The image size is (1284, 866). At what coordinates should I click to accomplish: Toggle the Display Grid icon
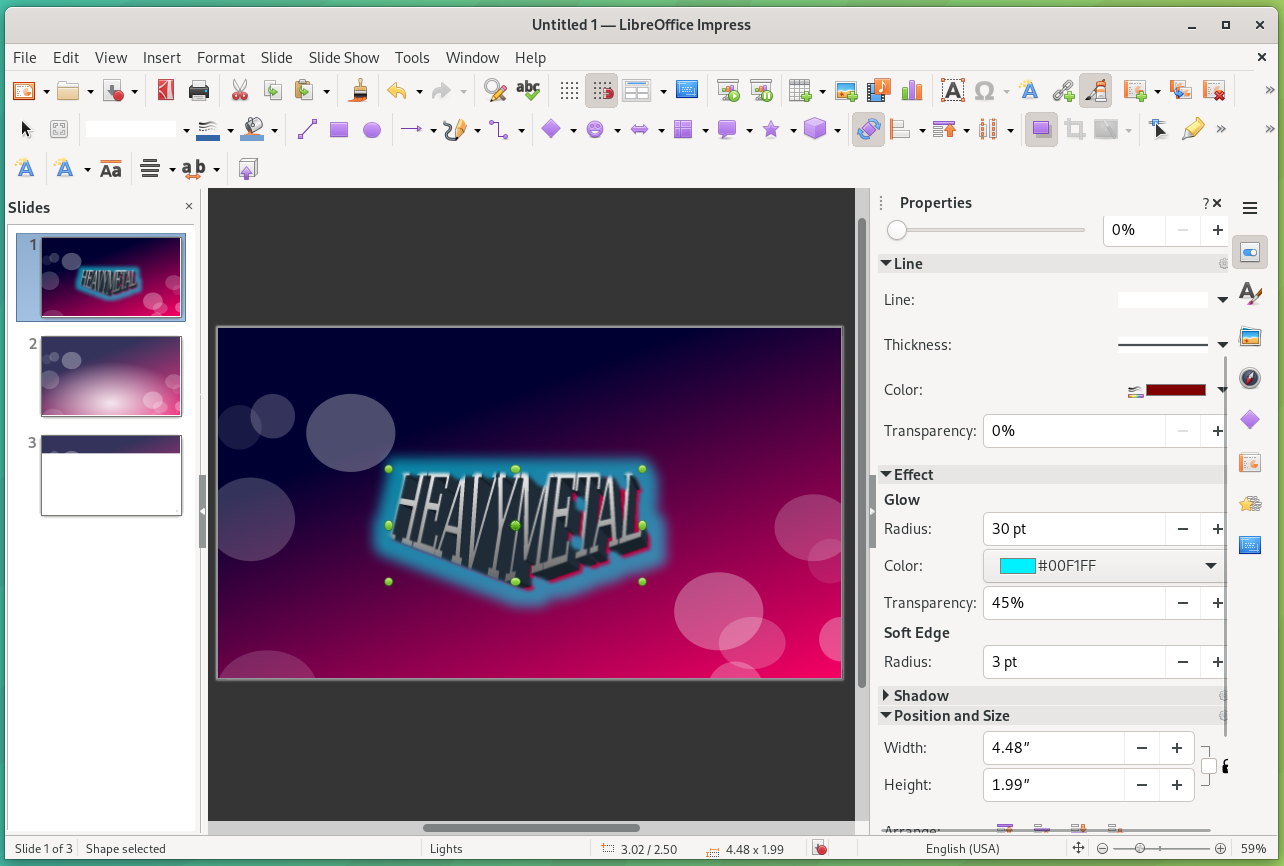[569, 90]
